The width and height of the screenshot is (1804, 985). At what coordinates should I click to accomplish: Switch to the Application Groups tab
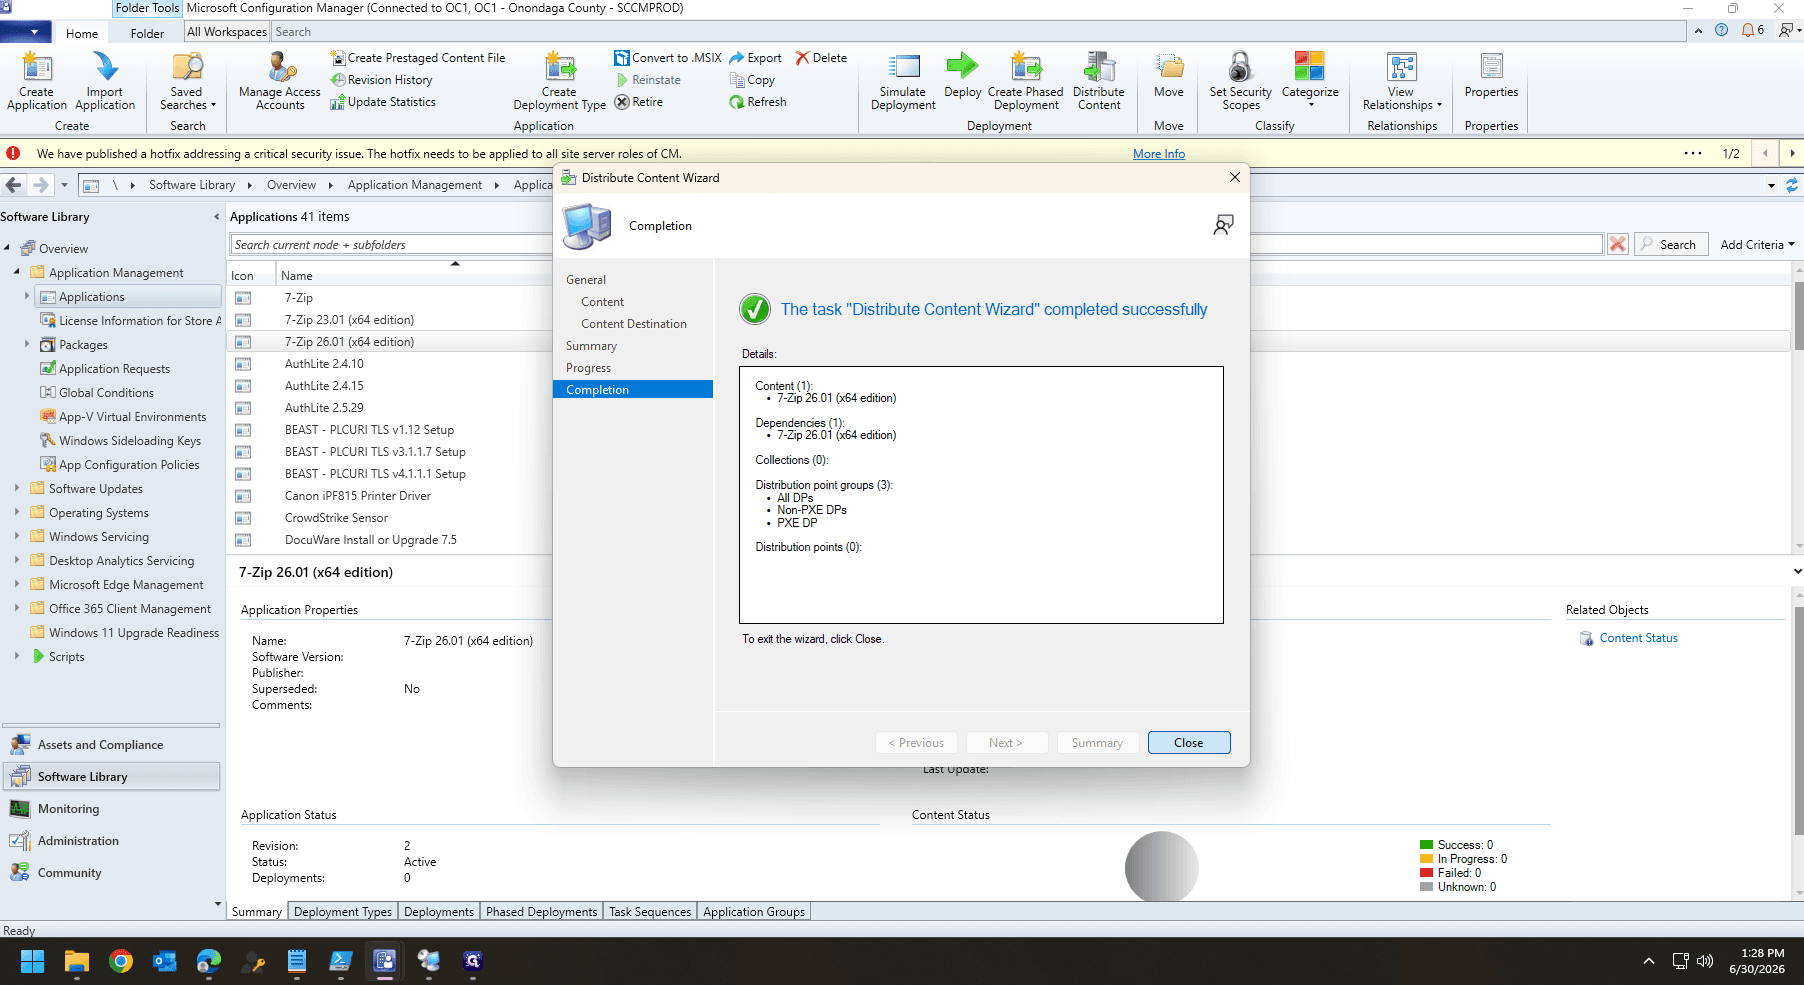coord(754,912)
